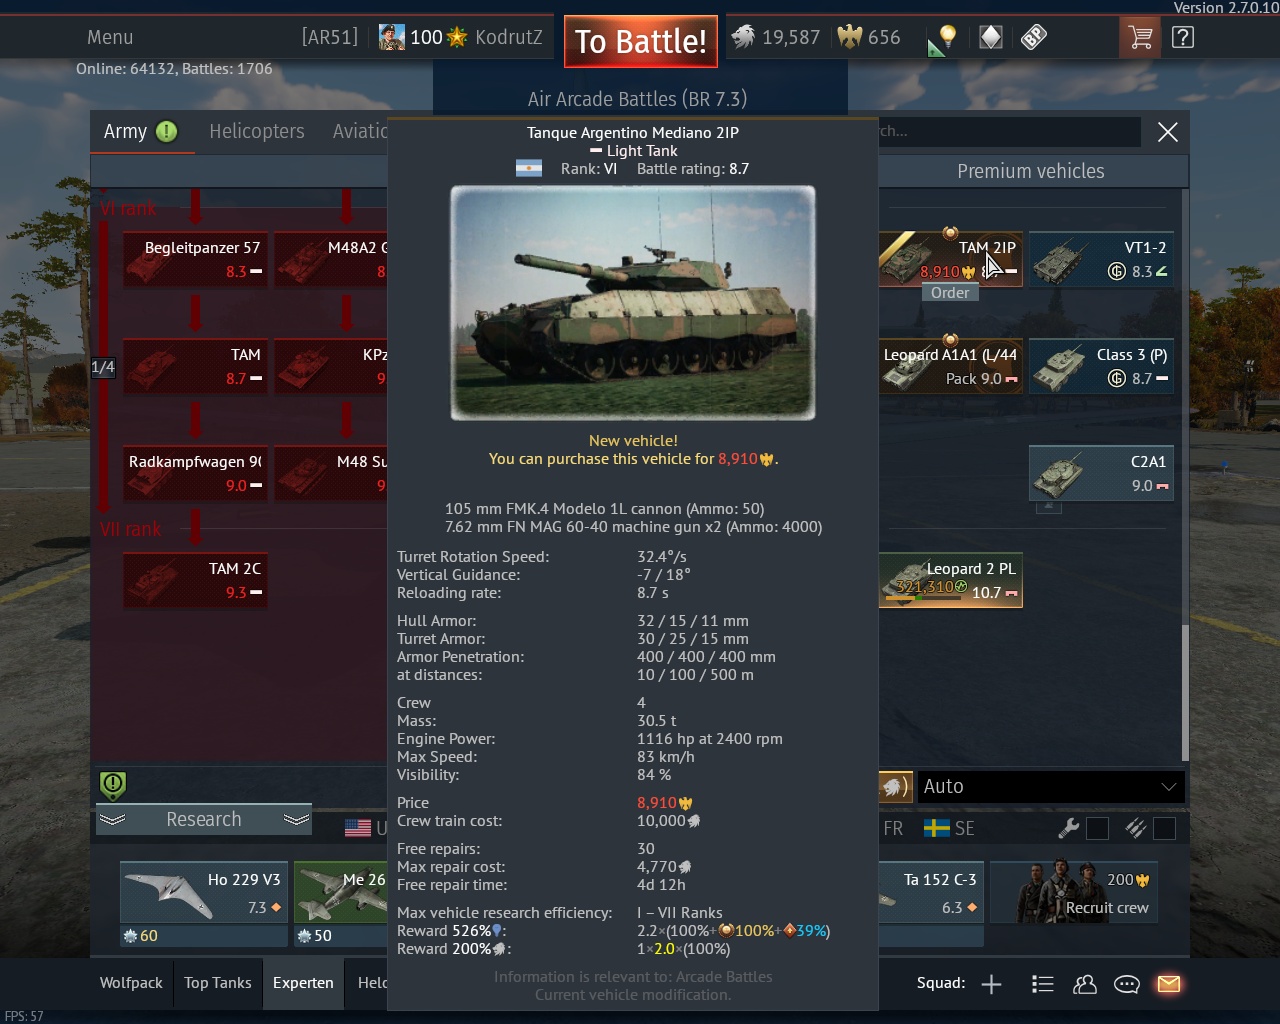
Task: Select the TAM 2C vehicle card
Action: click(x=195, y=580)
